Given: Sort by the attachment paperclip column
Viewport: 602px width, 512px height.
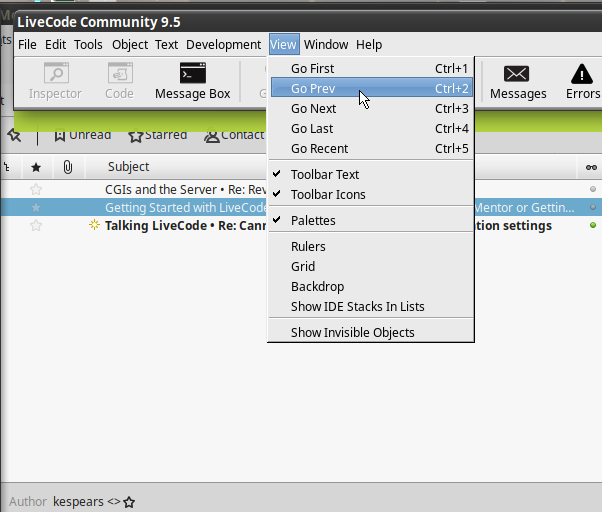Looking at the screenshot, I should tap(68, 167).
